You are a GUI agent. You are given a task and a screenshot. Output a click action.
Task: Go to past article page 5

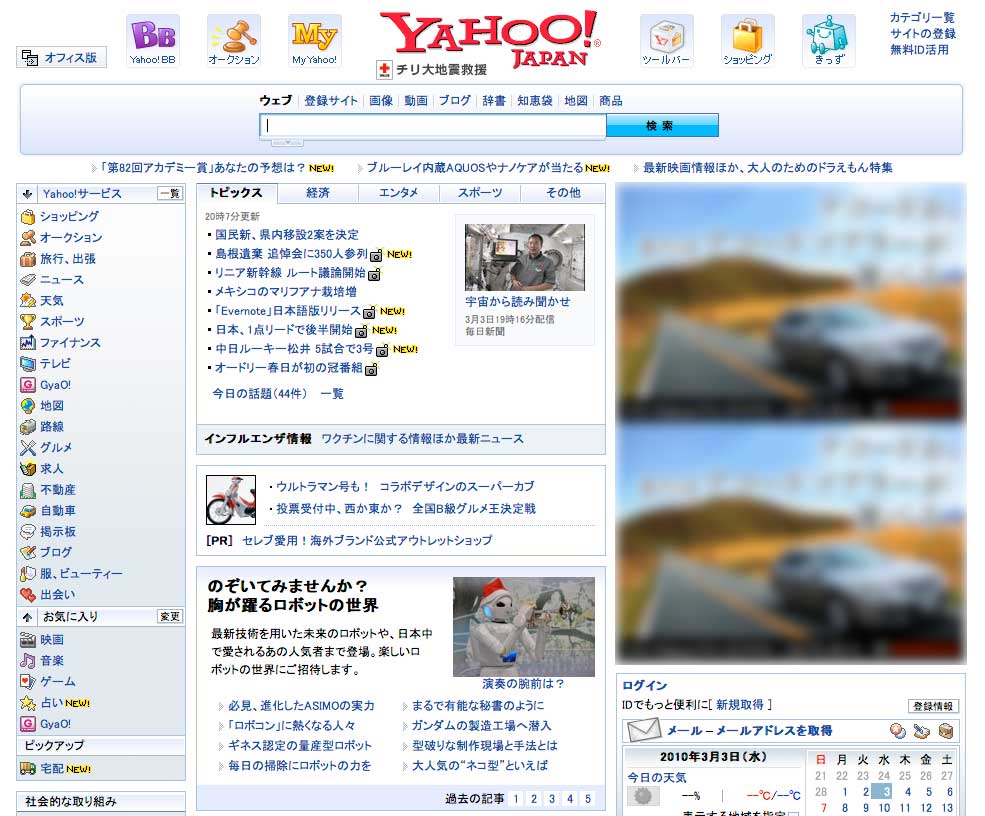(588, 799)
